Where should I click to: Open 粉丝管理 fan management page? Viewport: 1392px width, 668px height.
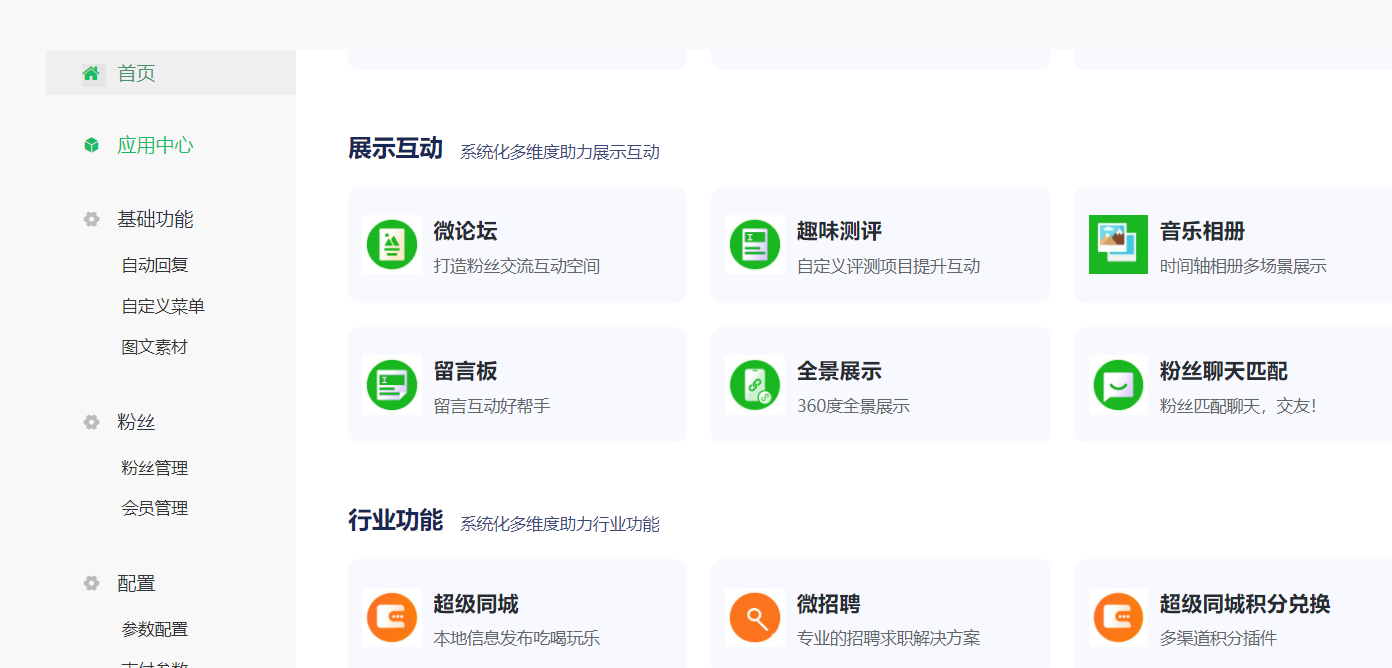point(155,466)
